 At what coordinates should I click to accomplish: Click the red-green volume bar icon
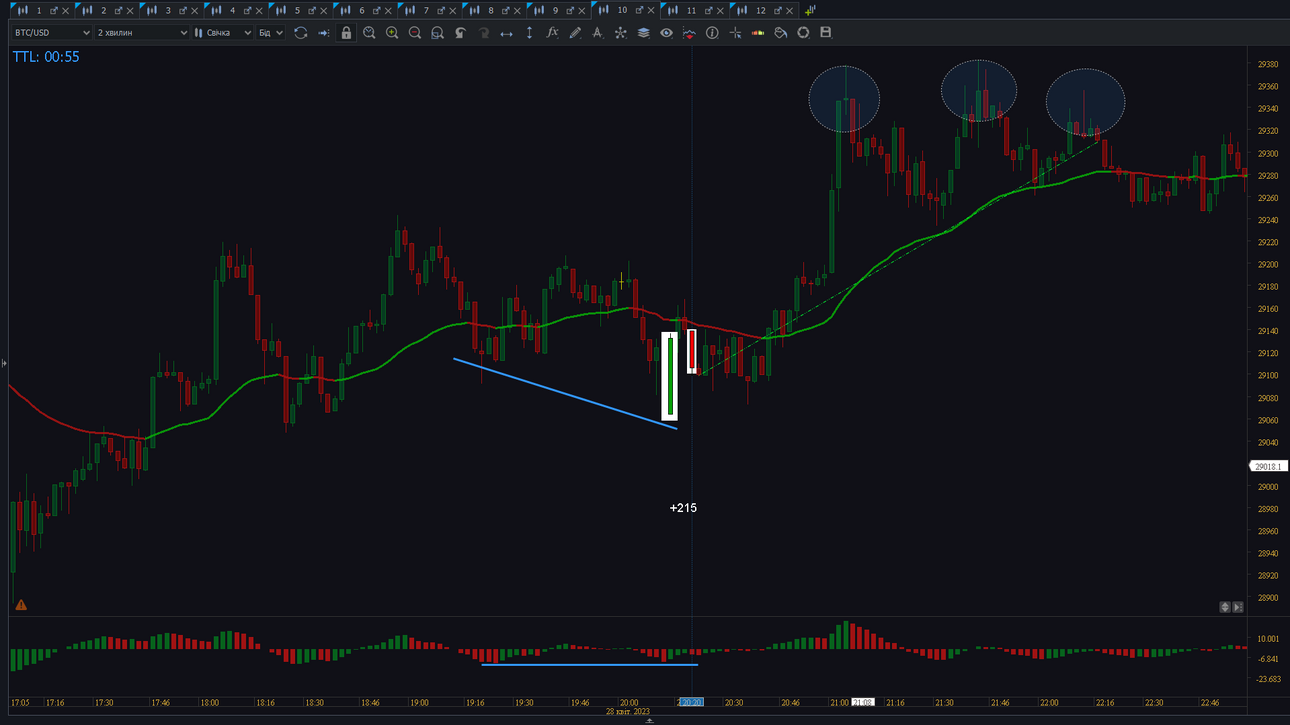(x=758, y=33)
